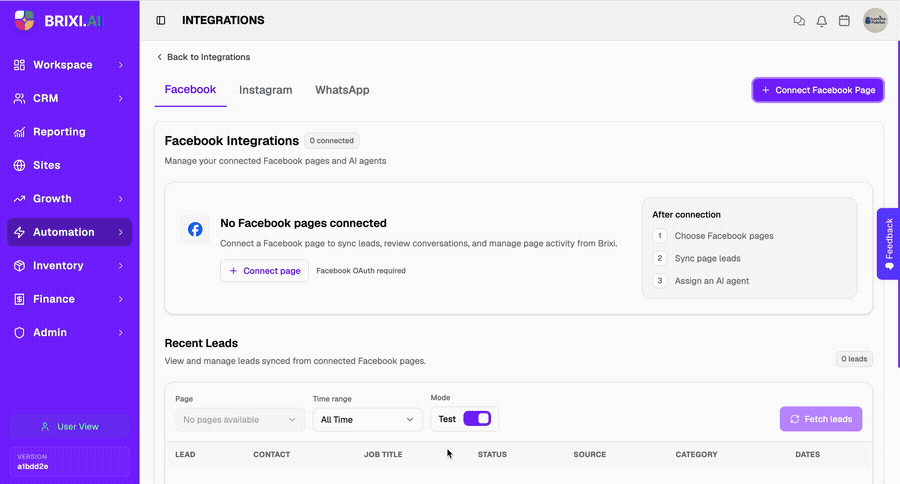The height and width of the screenshot is (484, 900).
Task: Open the user profile avatar
Action: coord(875,21)
